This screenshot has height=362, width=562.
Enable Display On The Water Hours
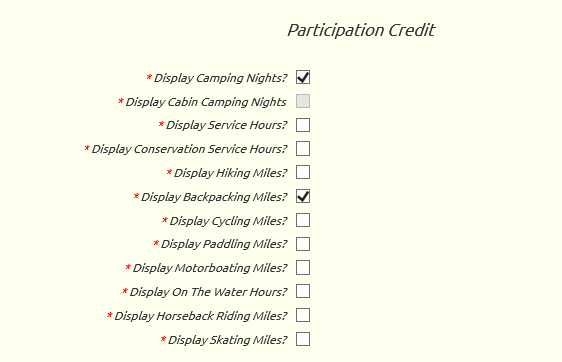tap(303, 291)
